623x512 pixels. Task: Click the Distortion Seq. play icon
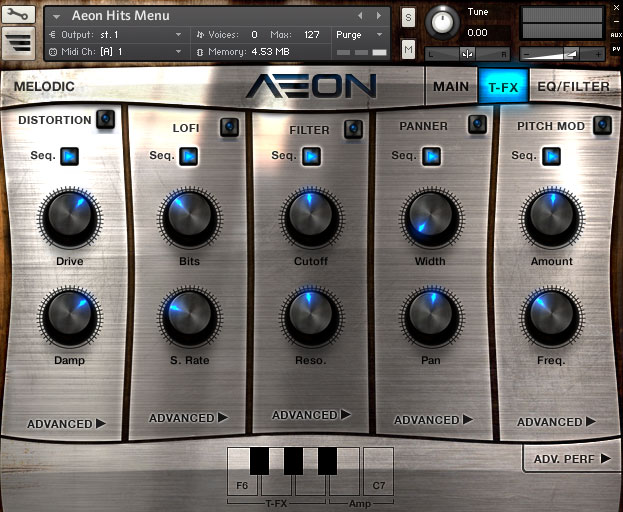pos(69,156)
